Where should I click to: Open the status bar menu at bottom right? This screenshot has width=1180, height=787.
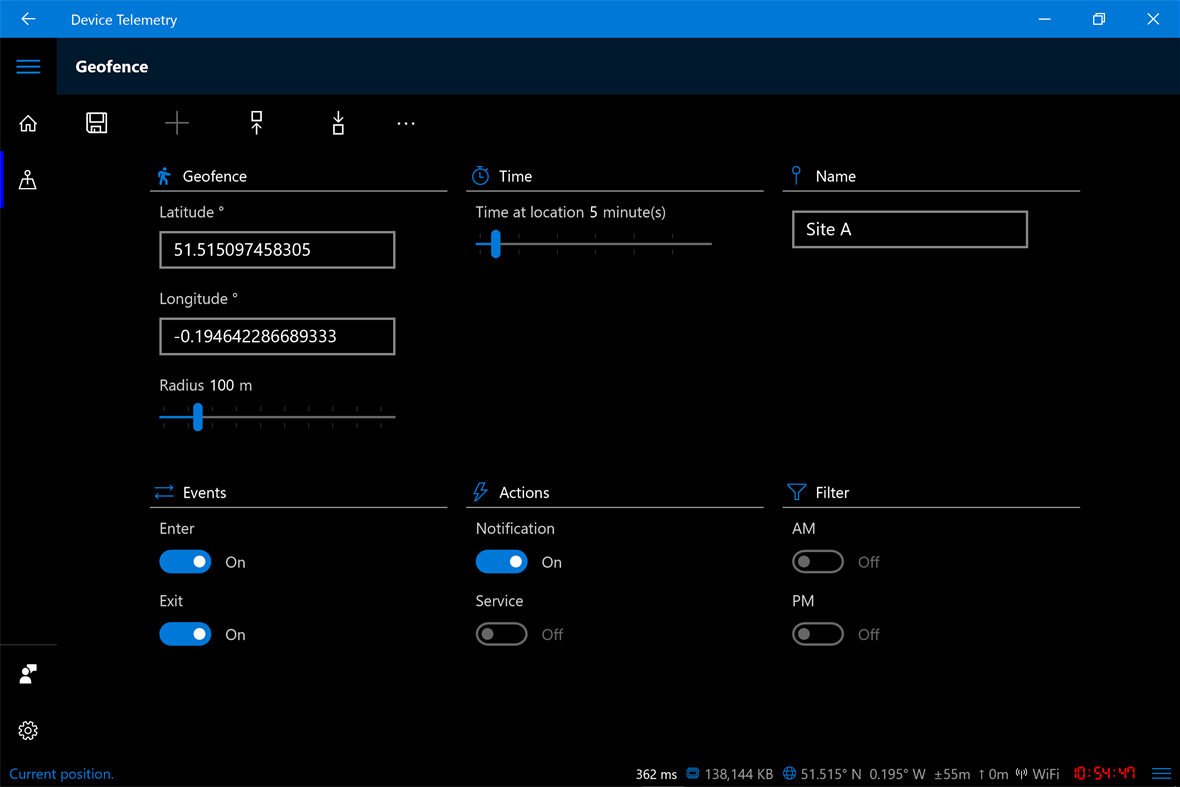click(1161, 773)
